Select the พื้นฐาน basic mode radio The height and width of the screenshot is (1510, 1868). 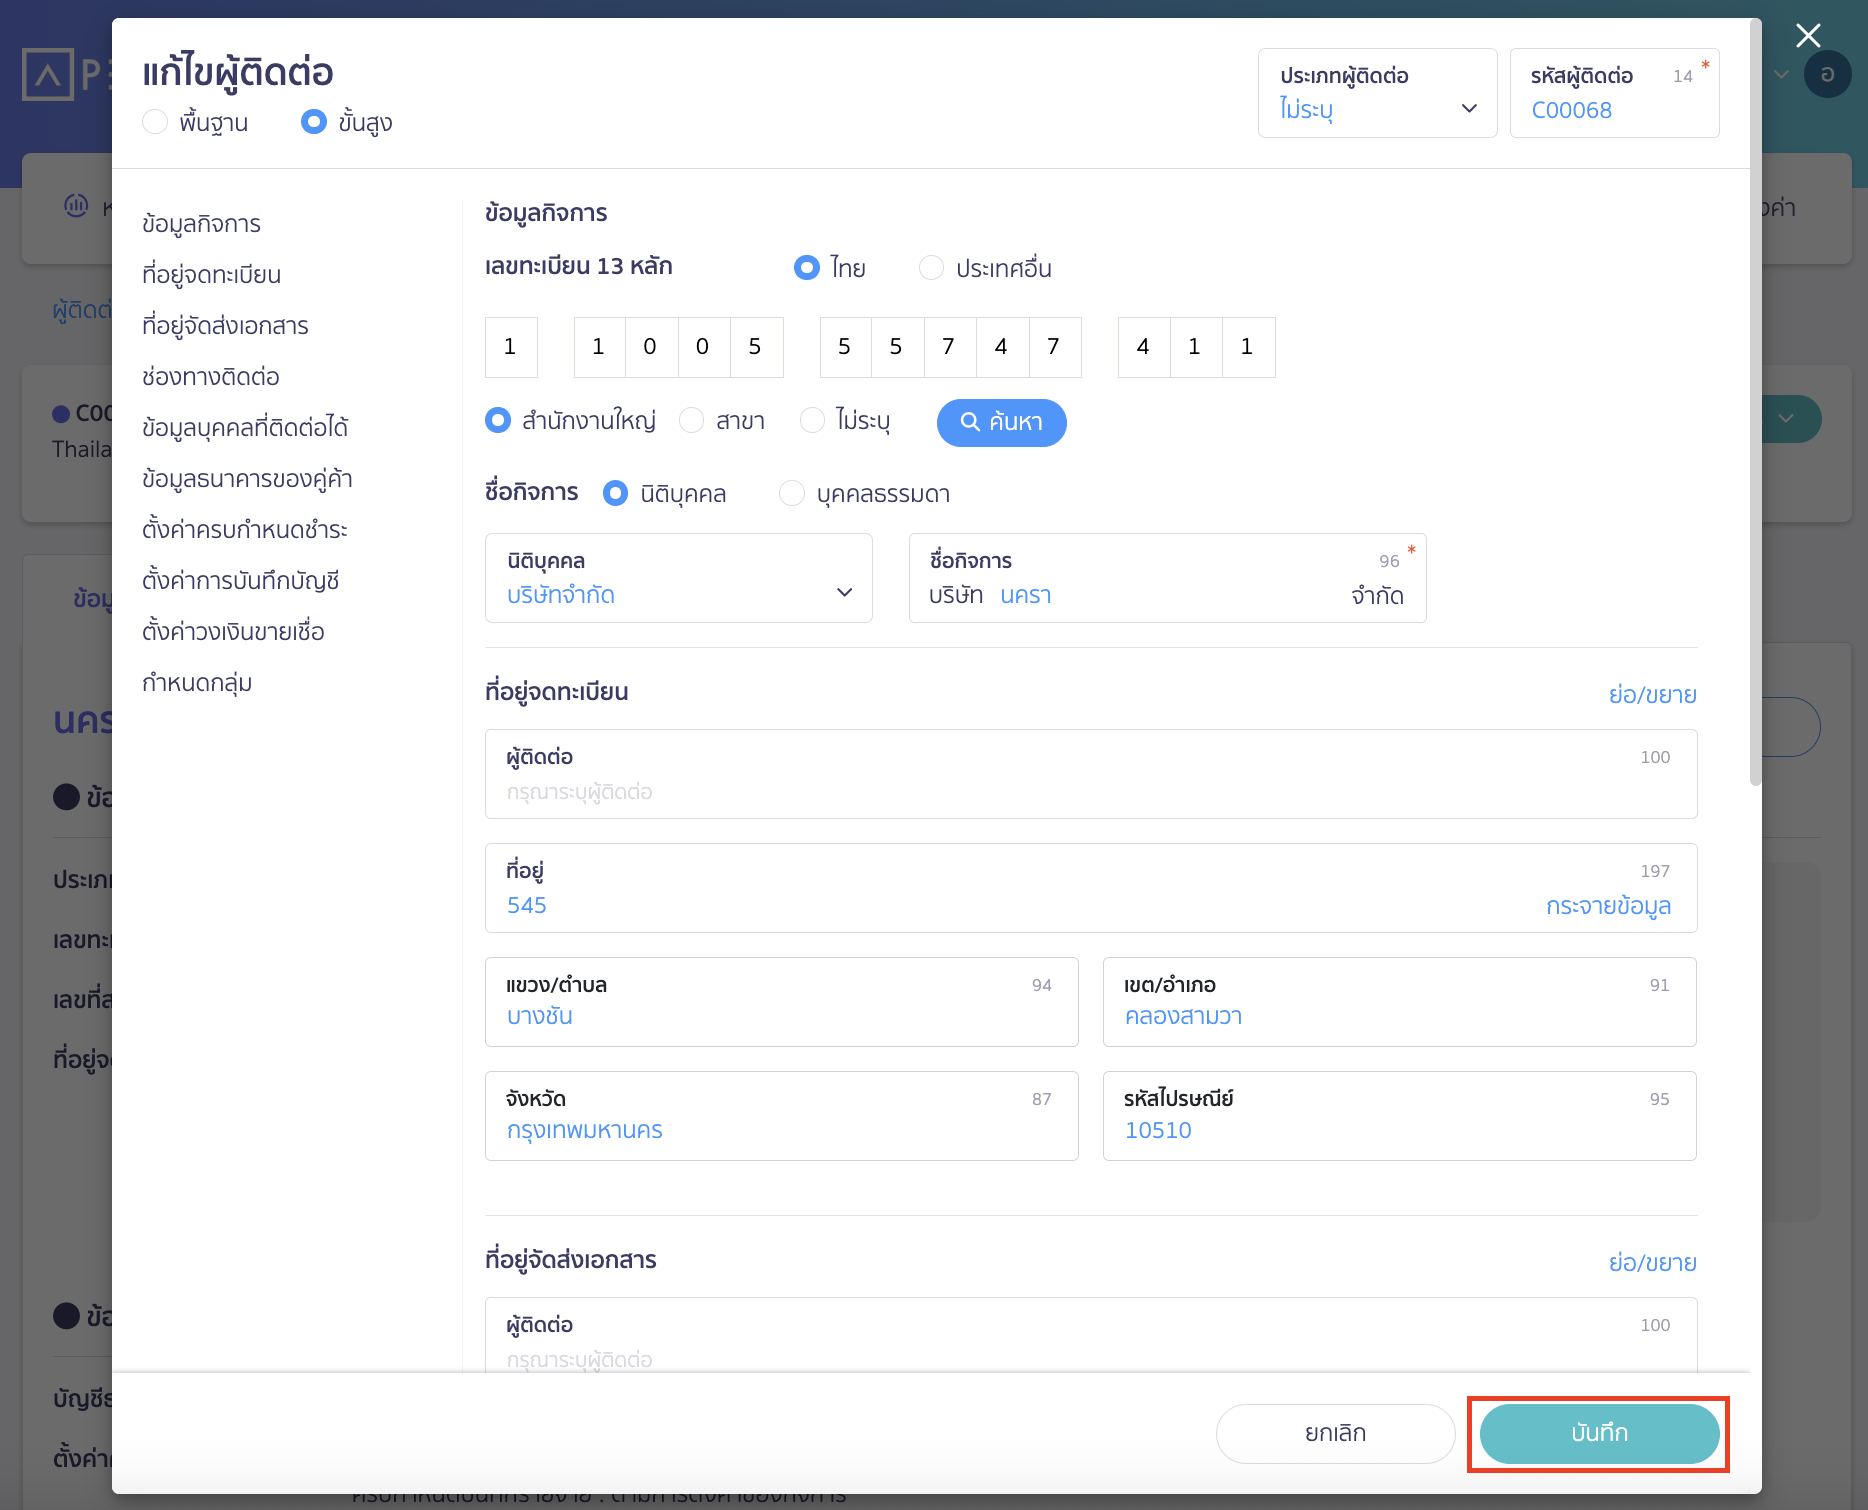pos(155,122)
